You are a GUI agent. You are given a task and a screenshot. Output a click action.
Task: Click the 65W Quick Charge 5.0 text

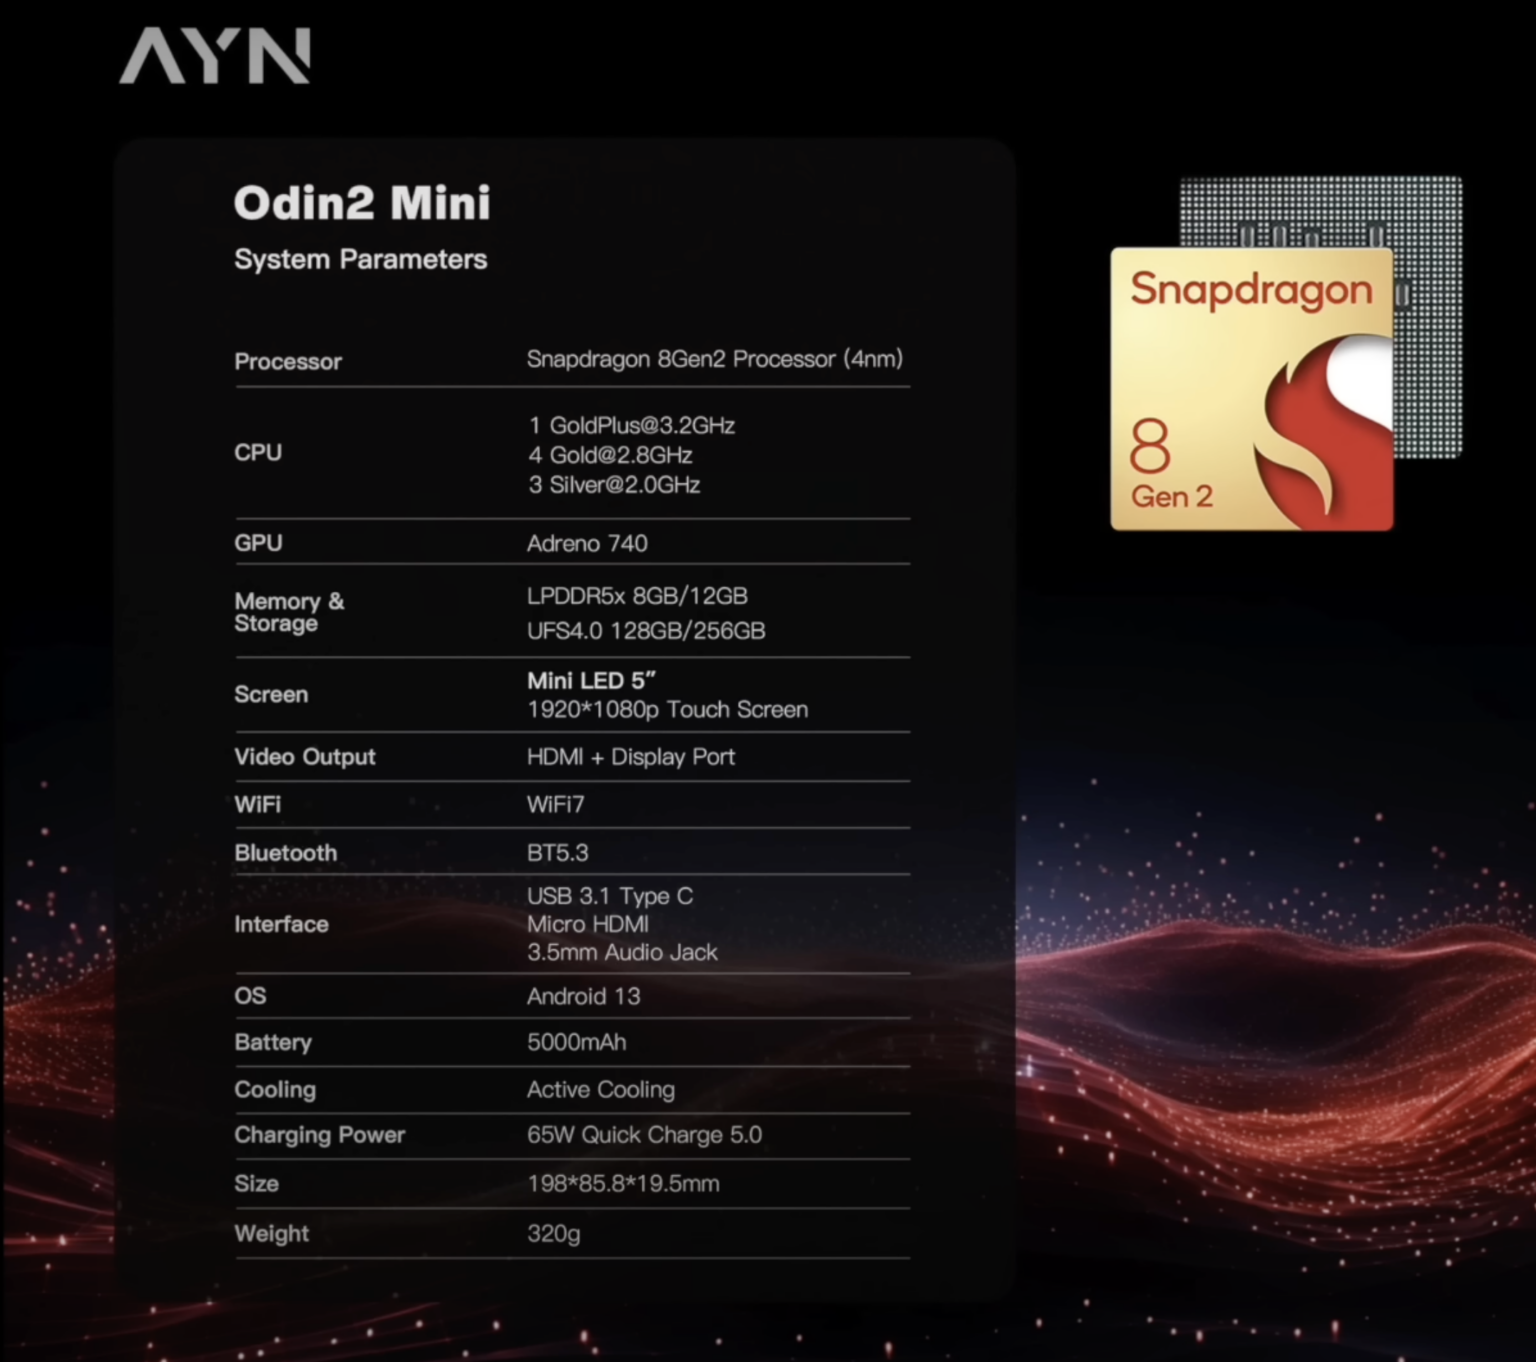pyautogui.click(x=645, y=1135)
